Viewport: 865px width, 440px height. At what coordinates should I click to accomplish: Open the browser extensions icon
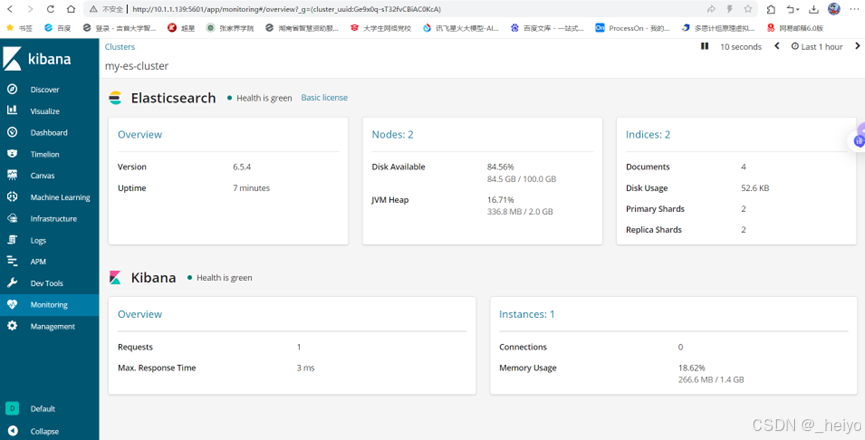click(x=771, y=9)
